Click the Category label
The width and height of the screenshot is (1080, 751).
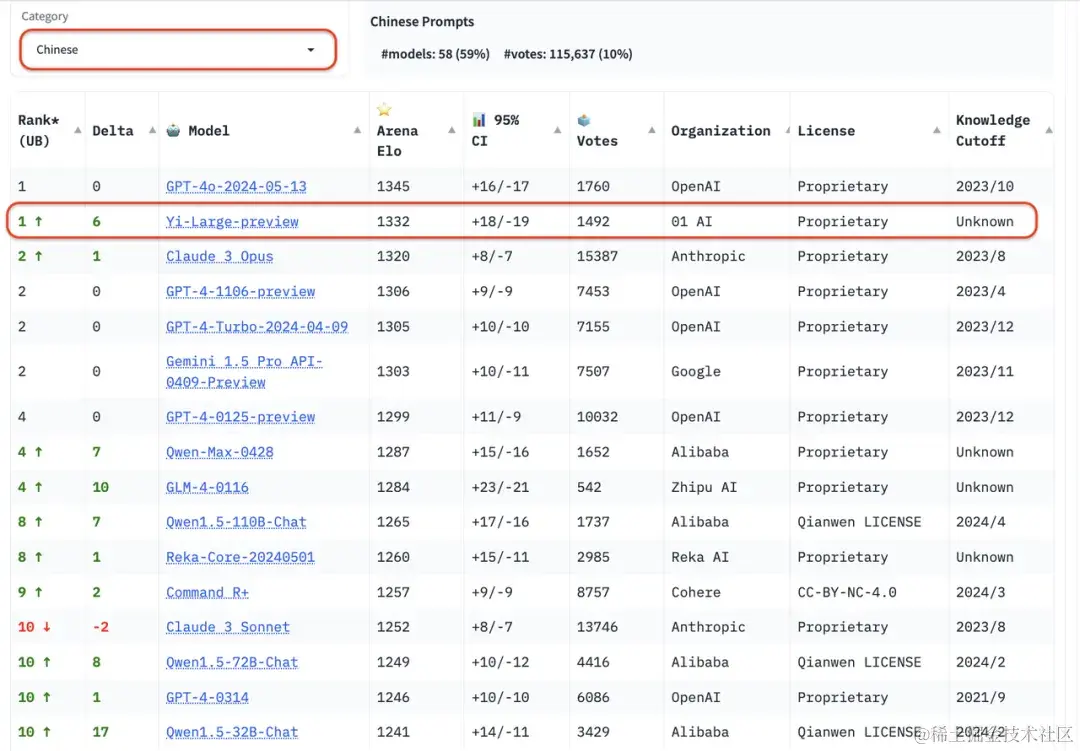point(45,16)
